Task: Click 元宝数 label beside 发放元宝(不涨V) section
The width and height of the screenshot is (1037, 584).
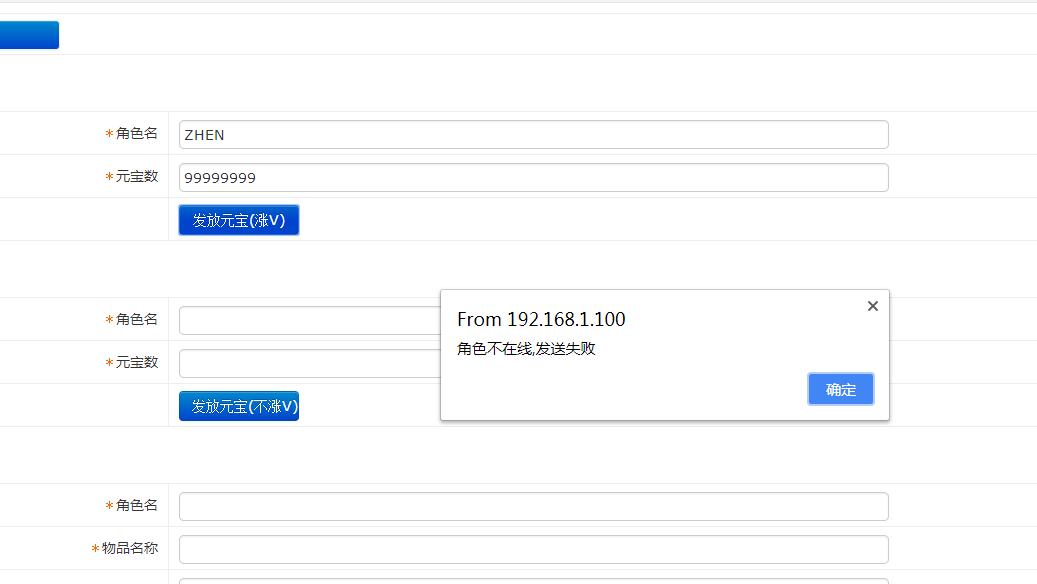Action: coord(136,362)
